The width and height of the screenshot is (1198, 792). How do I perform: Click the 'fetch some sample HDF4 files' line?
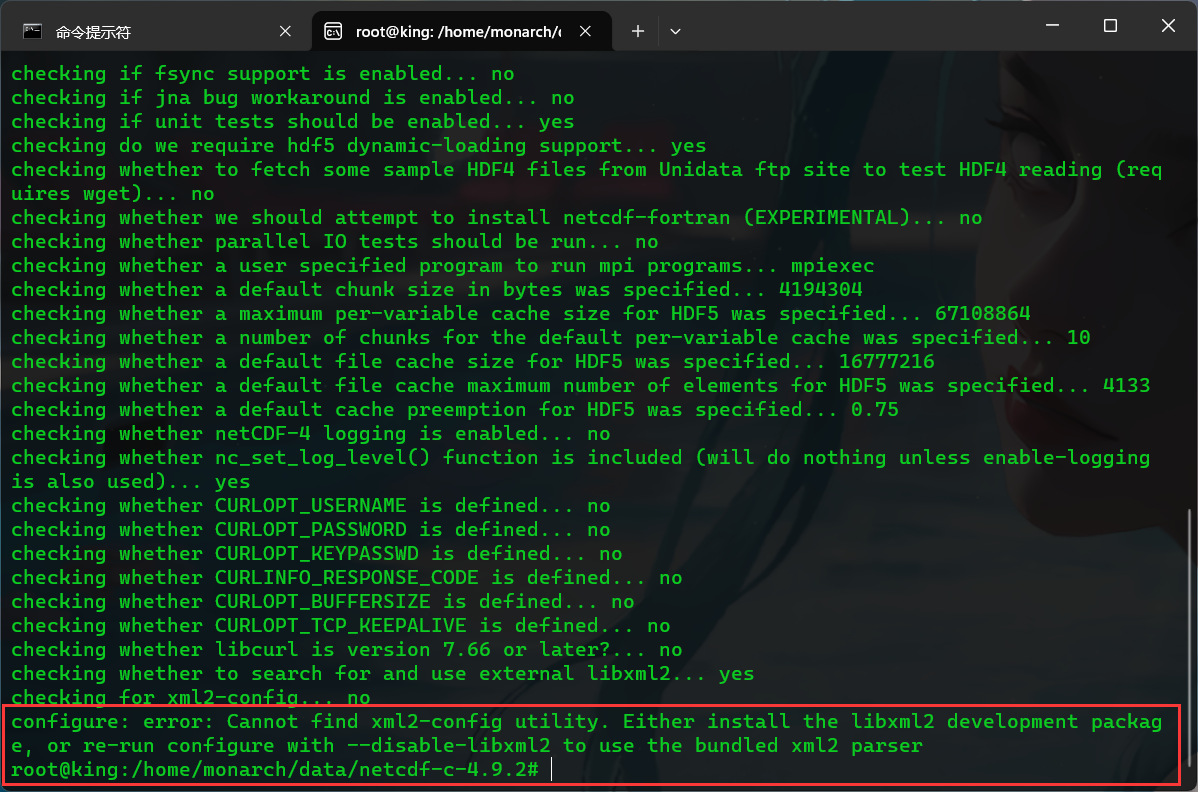point(587,181)
